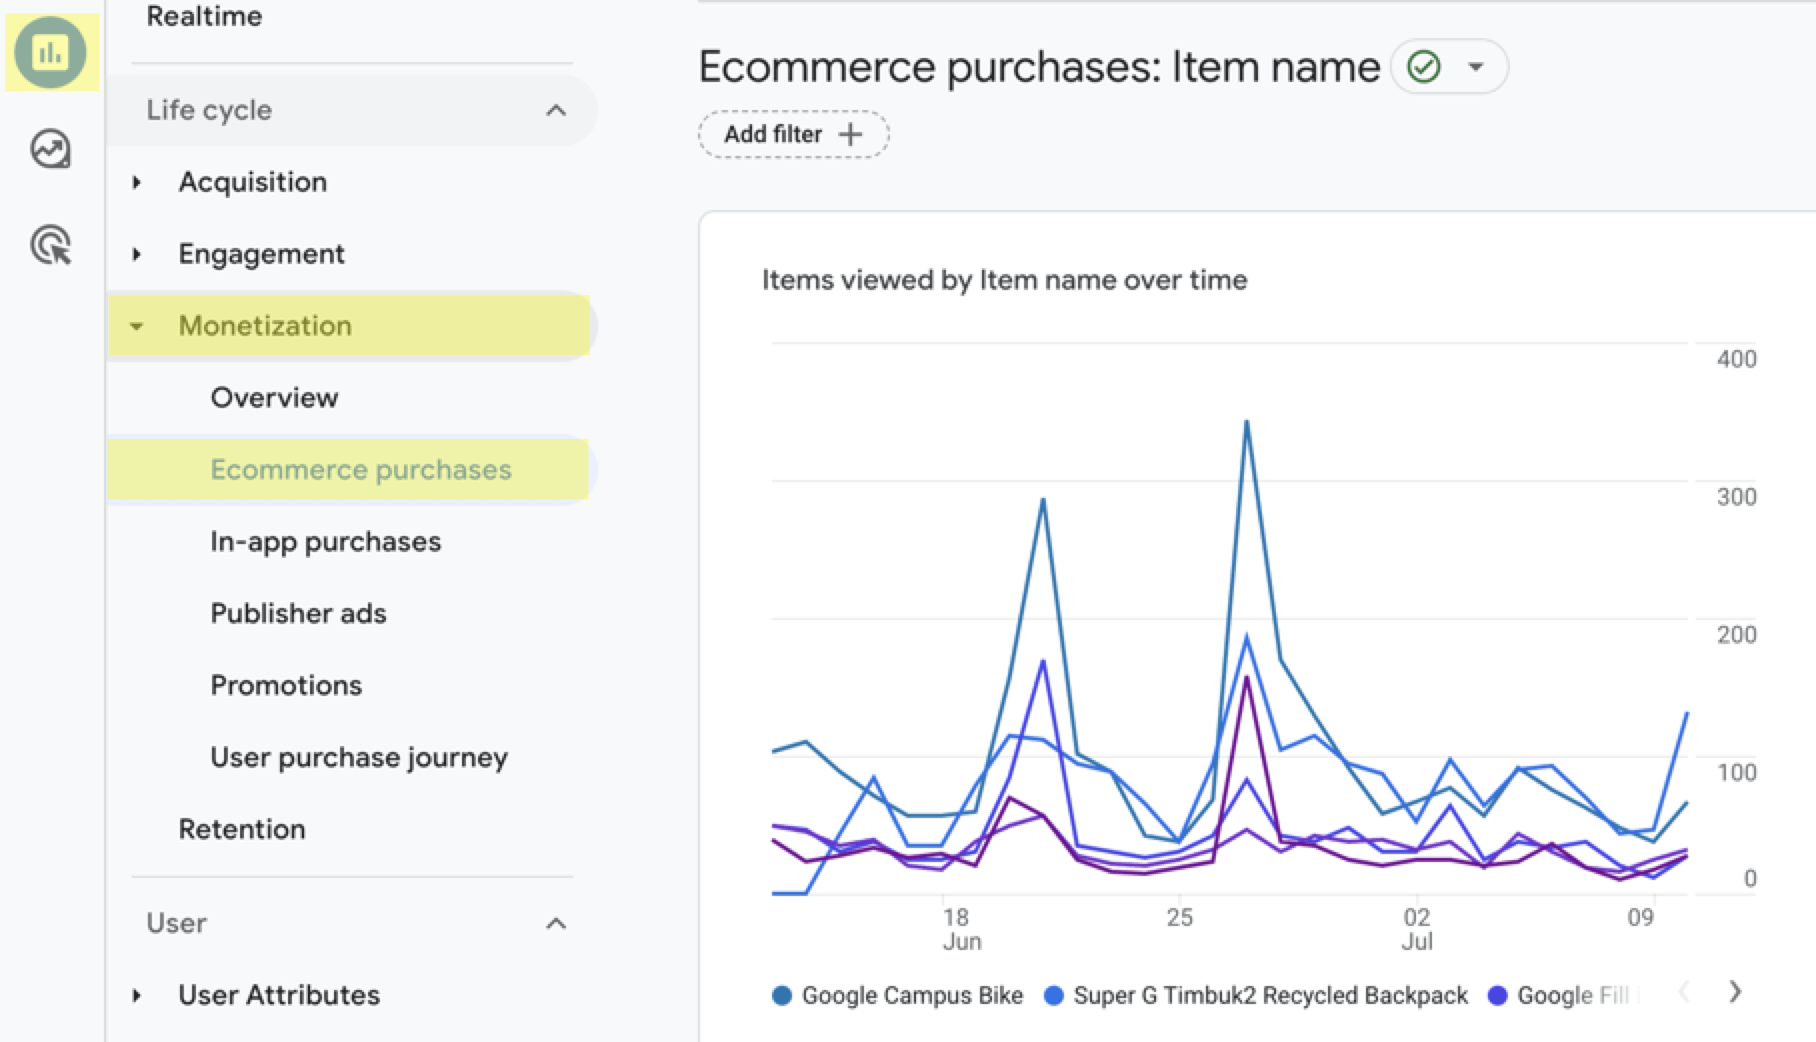The height and width of the screenshot is (1042, 1816).
Task: Click the 02 Jul axis label
Action: (1417, 929)
